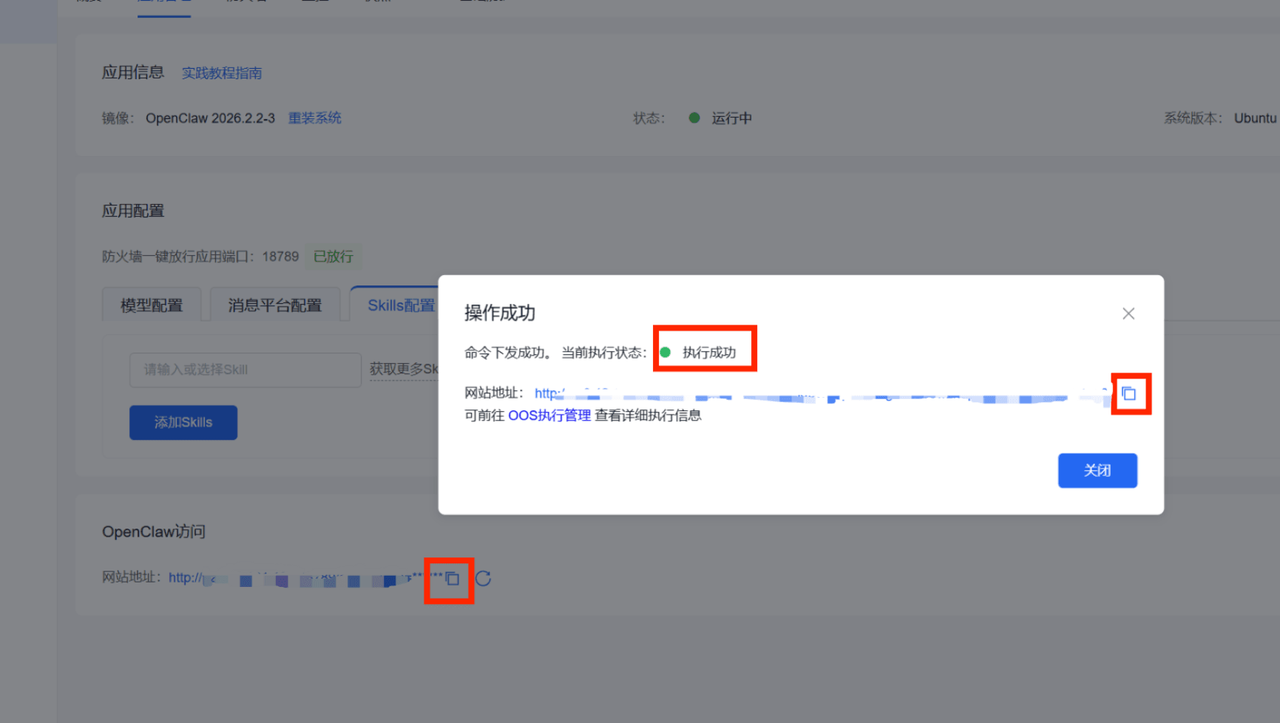Click the green 已放行 firewall badge

pos(334,256)
